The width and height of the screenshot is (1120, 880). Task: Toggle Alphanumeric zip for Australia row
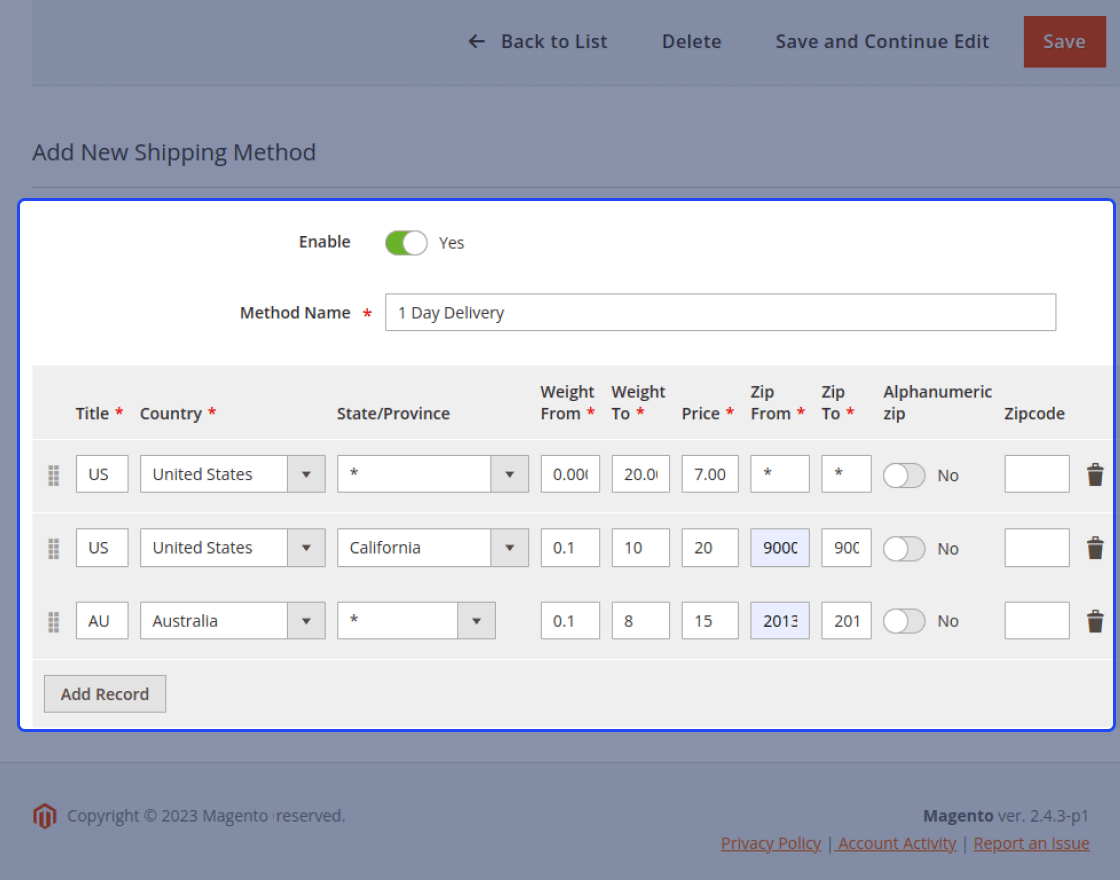904,621
